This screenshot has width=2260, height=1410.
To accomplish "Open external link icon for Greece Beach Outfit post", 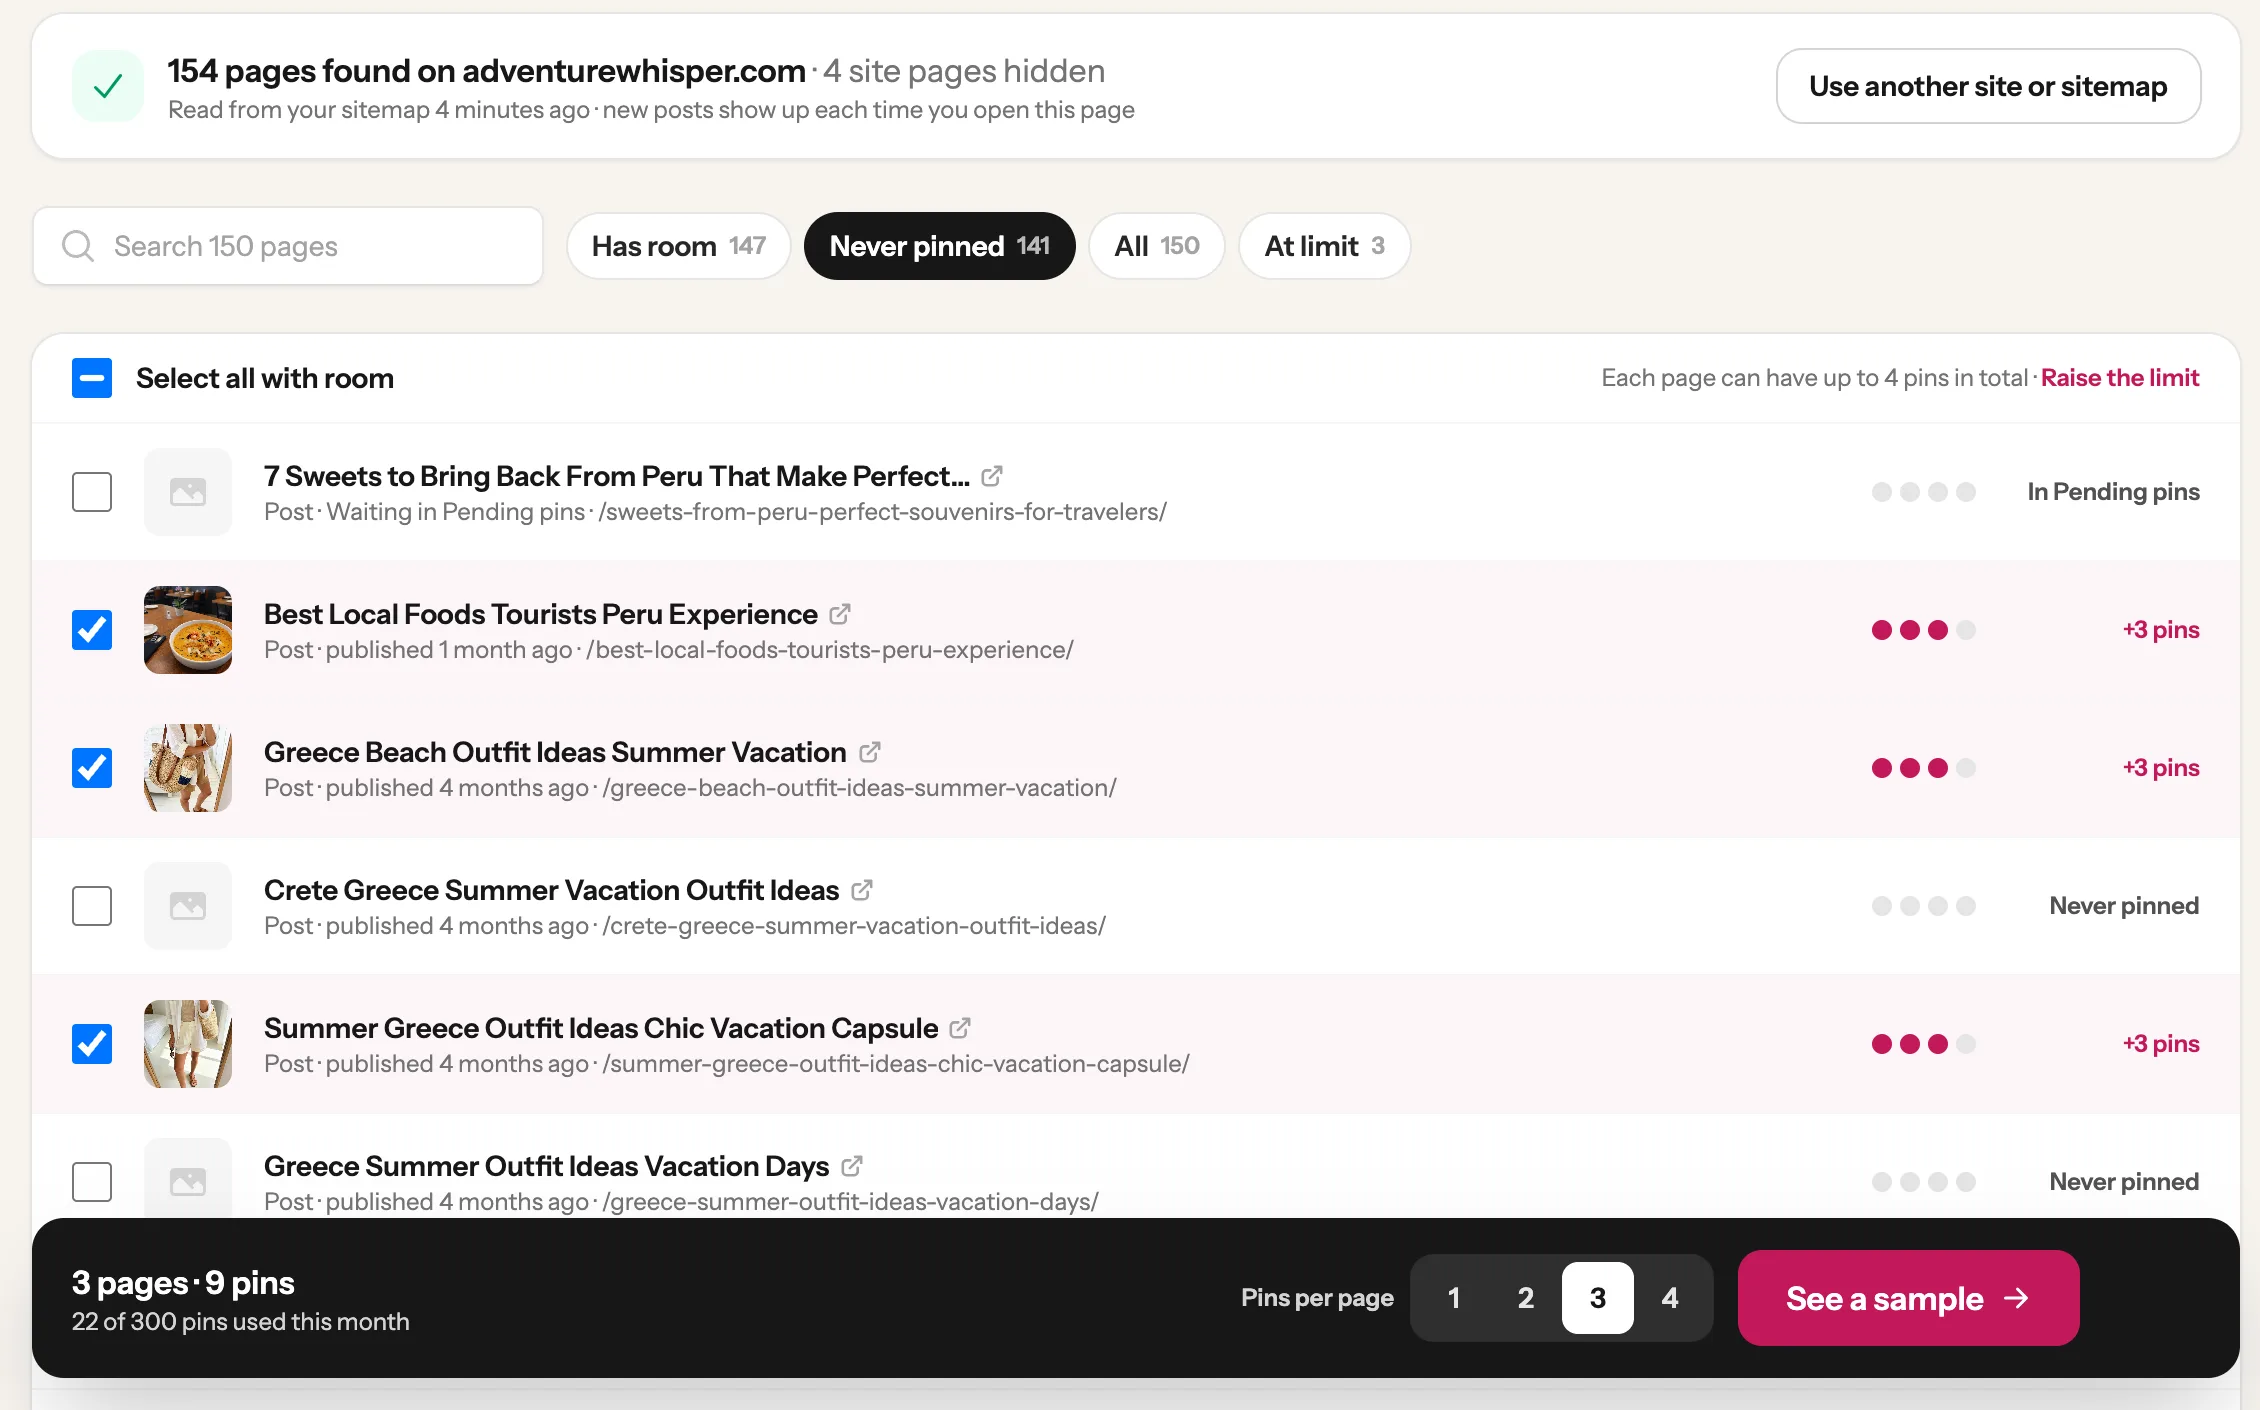I will point(869,752).
